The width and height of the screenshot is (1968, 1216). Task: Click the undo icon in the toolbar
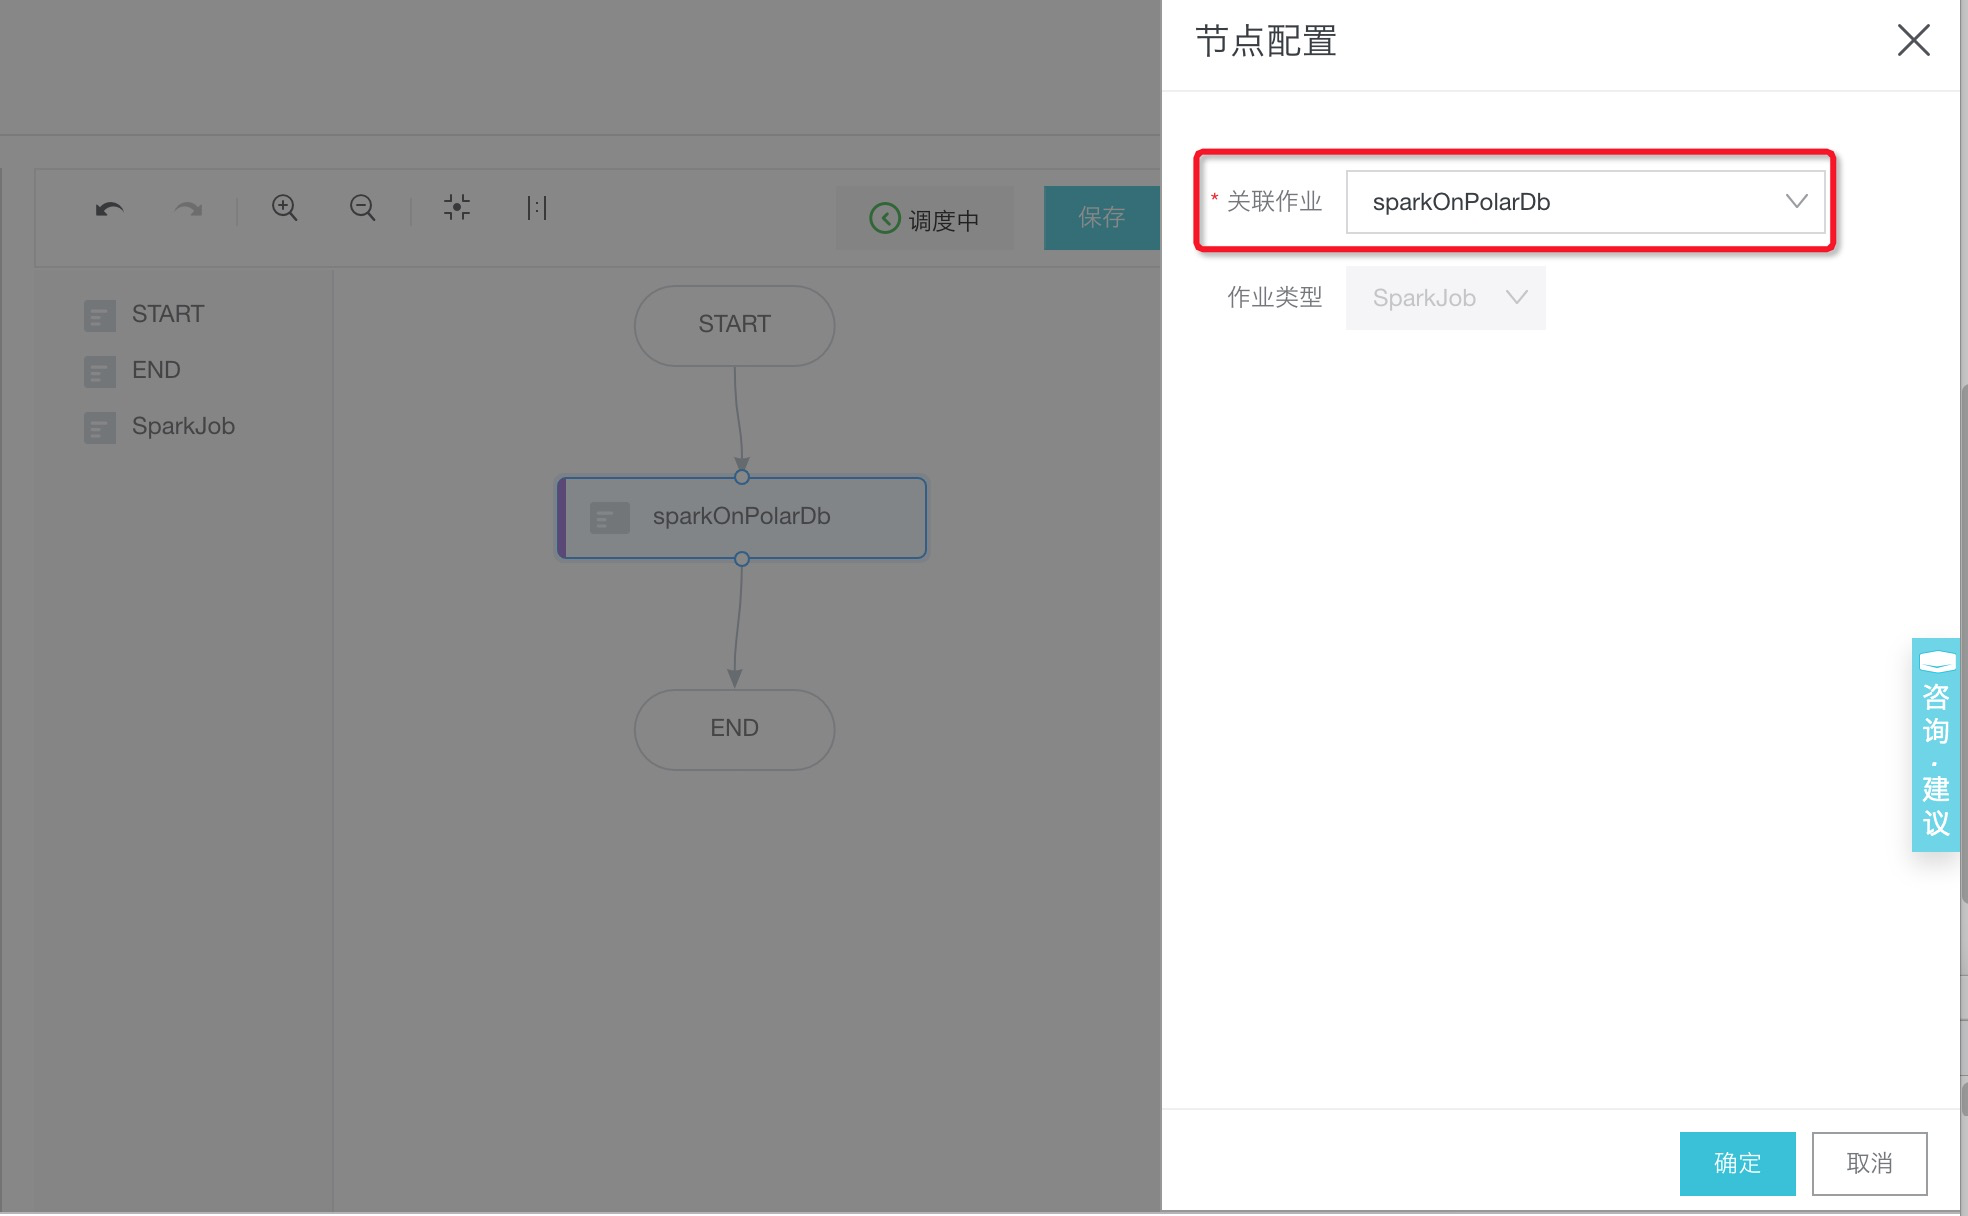[110, 208]
